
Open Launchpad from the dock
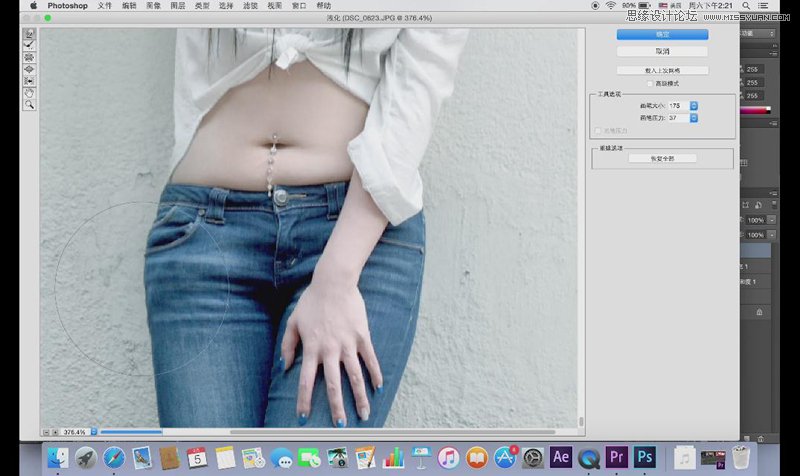click(86, 458)
